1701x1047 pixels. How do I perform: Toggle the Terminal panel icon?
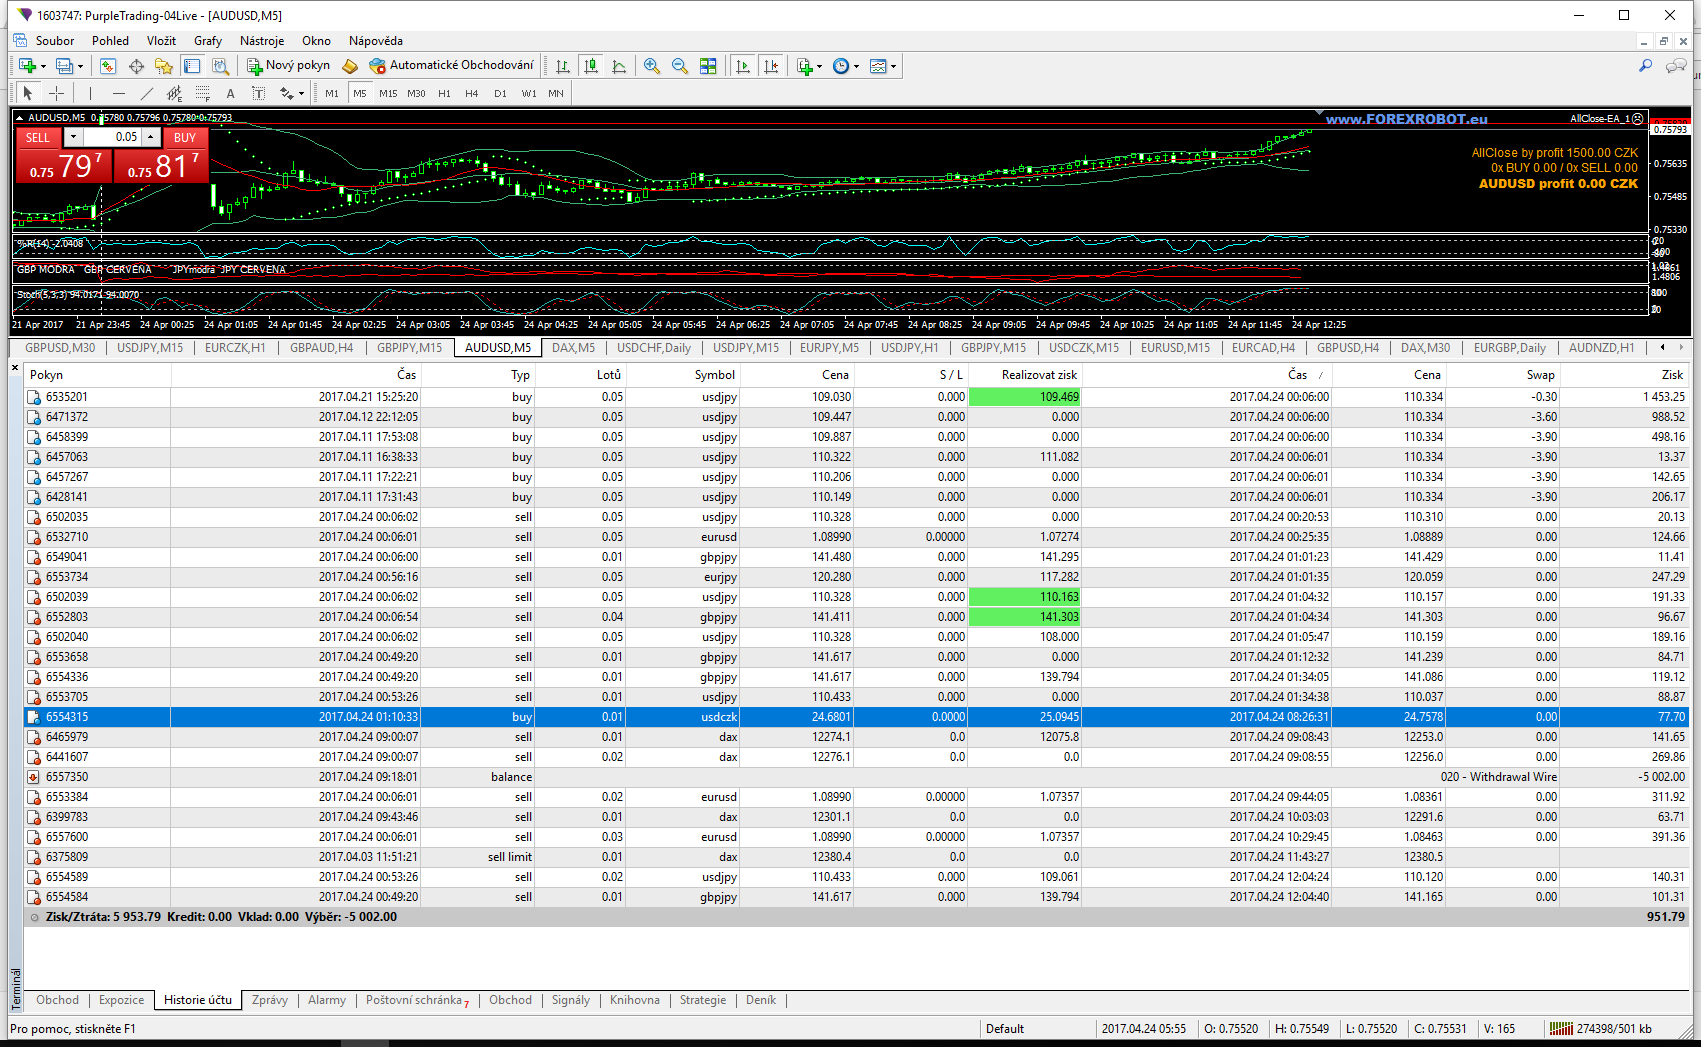(x=192, y=66)
